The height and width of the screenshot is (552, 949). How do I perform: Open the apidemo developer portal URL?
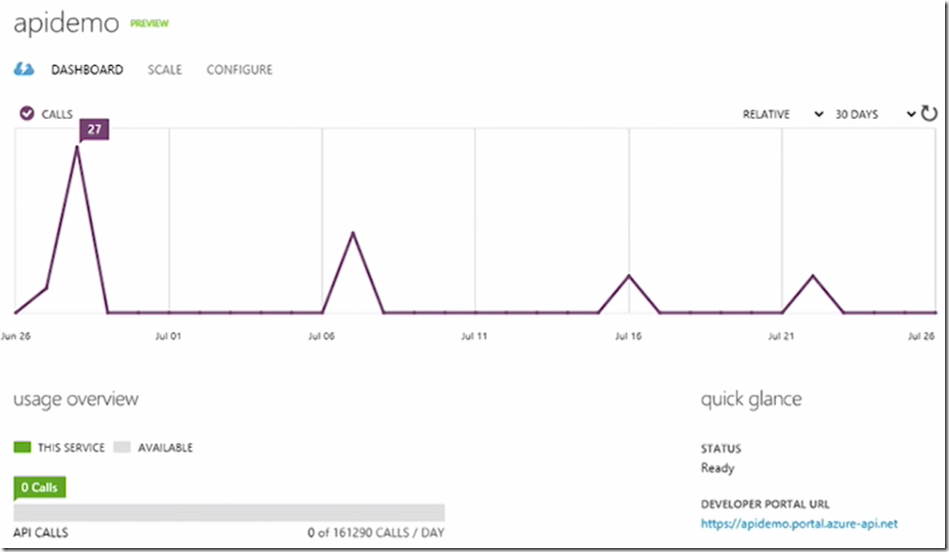[x=799, y=524]
